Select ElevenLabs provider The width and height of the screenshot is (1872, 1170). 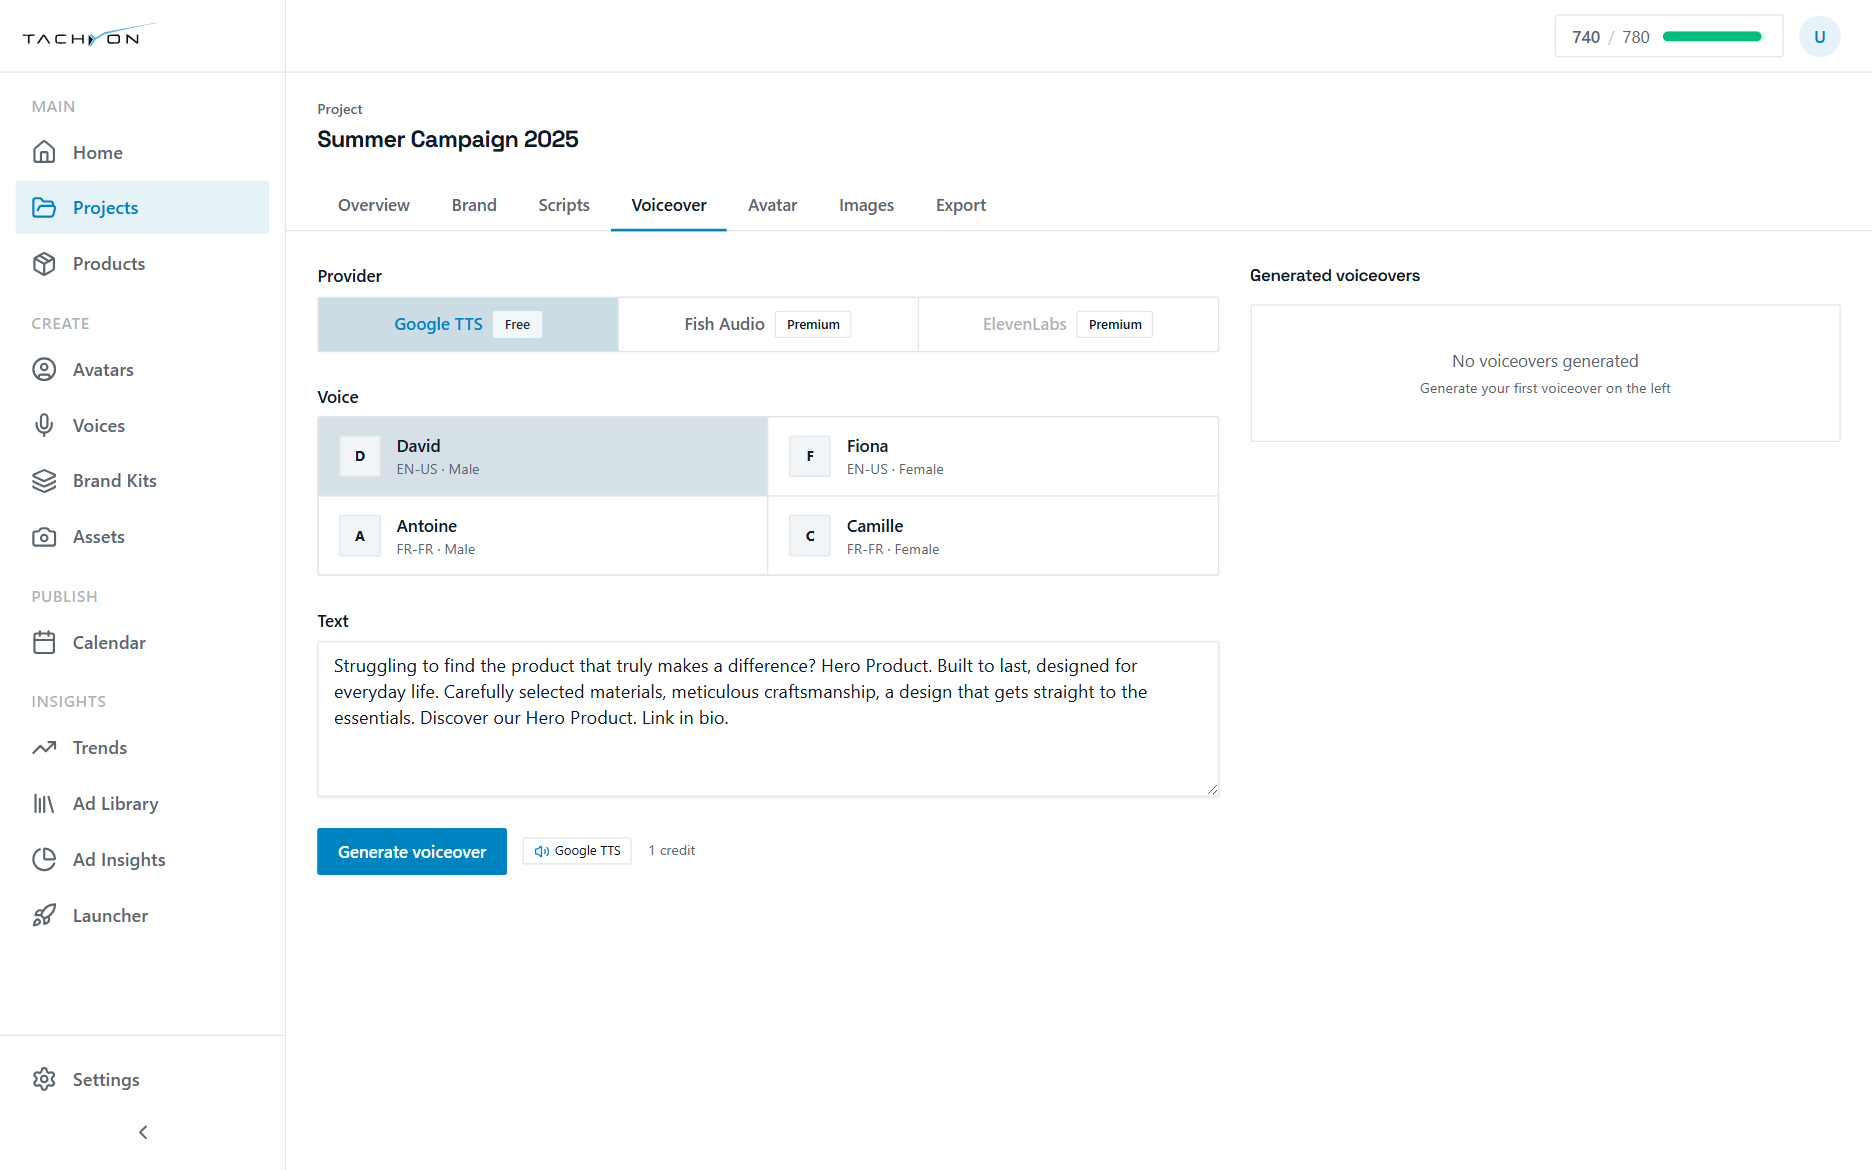(1068, 324)
